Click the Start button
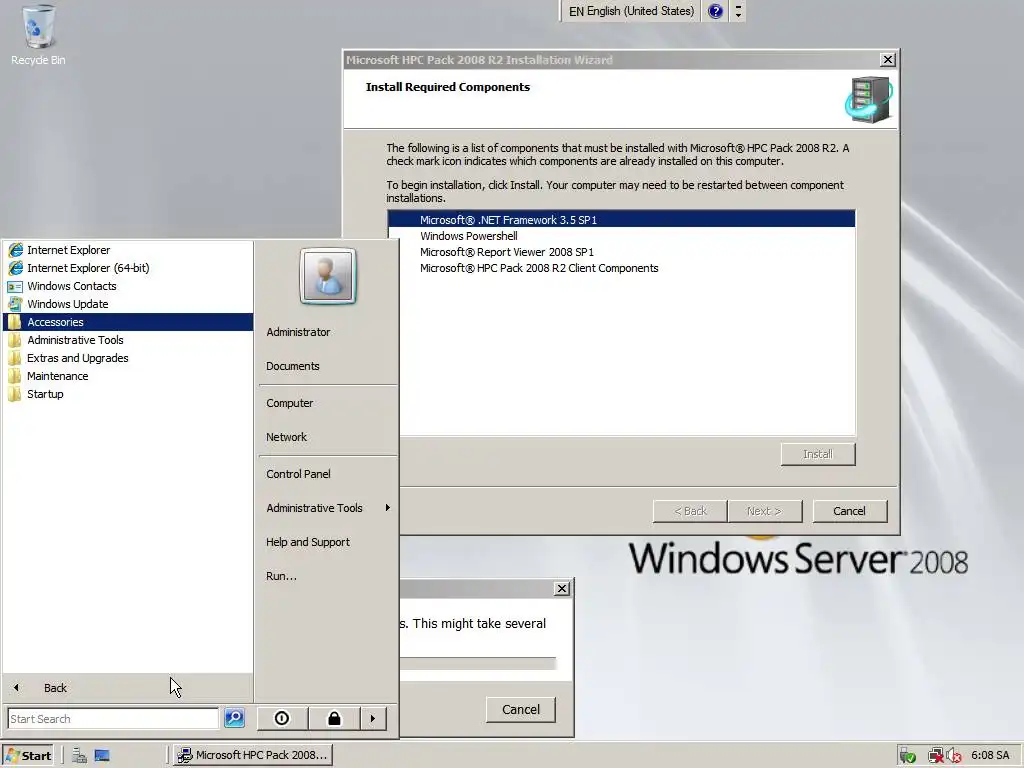 (x=28, y=756)
